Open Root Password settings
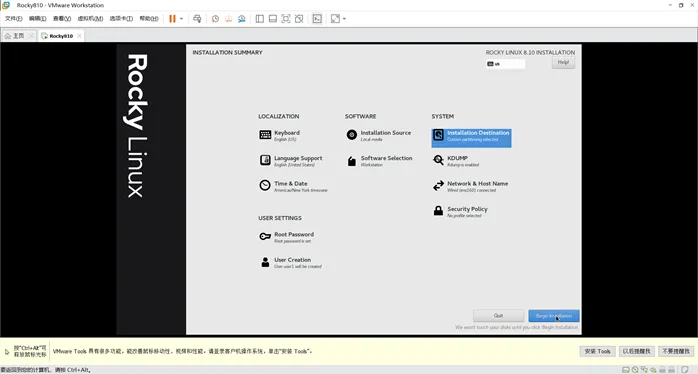This screenshot has height=374, width=698. (287, 237)
